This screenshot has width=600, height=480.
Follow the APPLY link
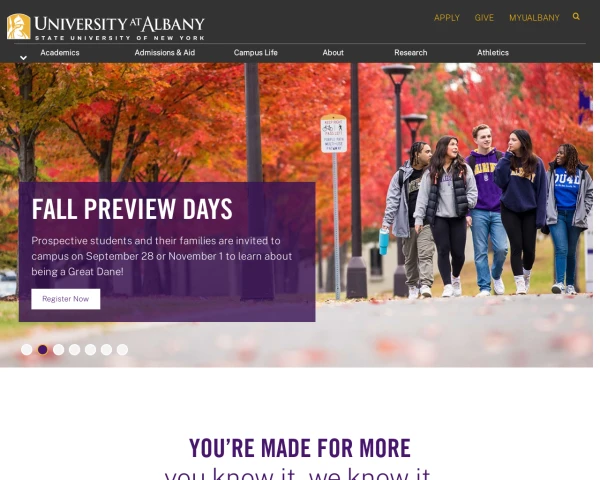point(447,18)
